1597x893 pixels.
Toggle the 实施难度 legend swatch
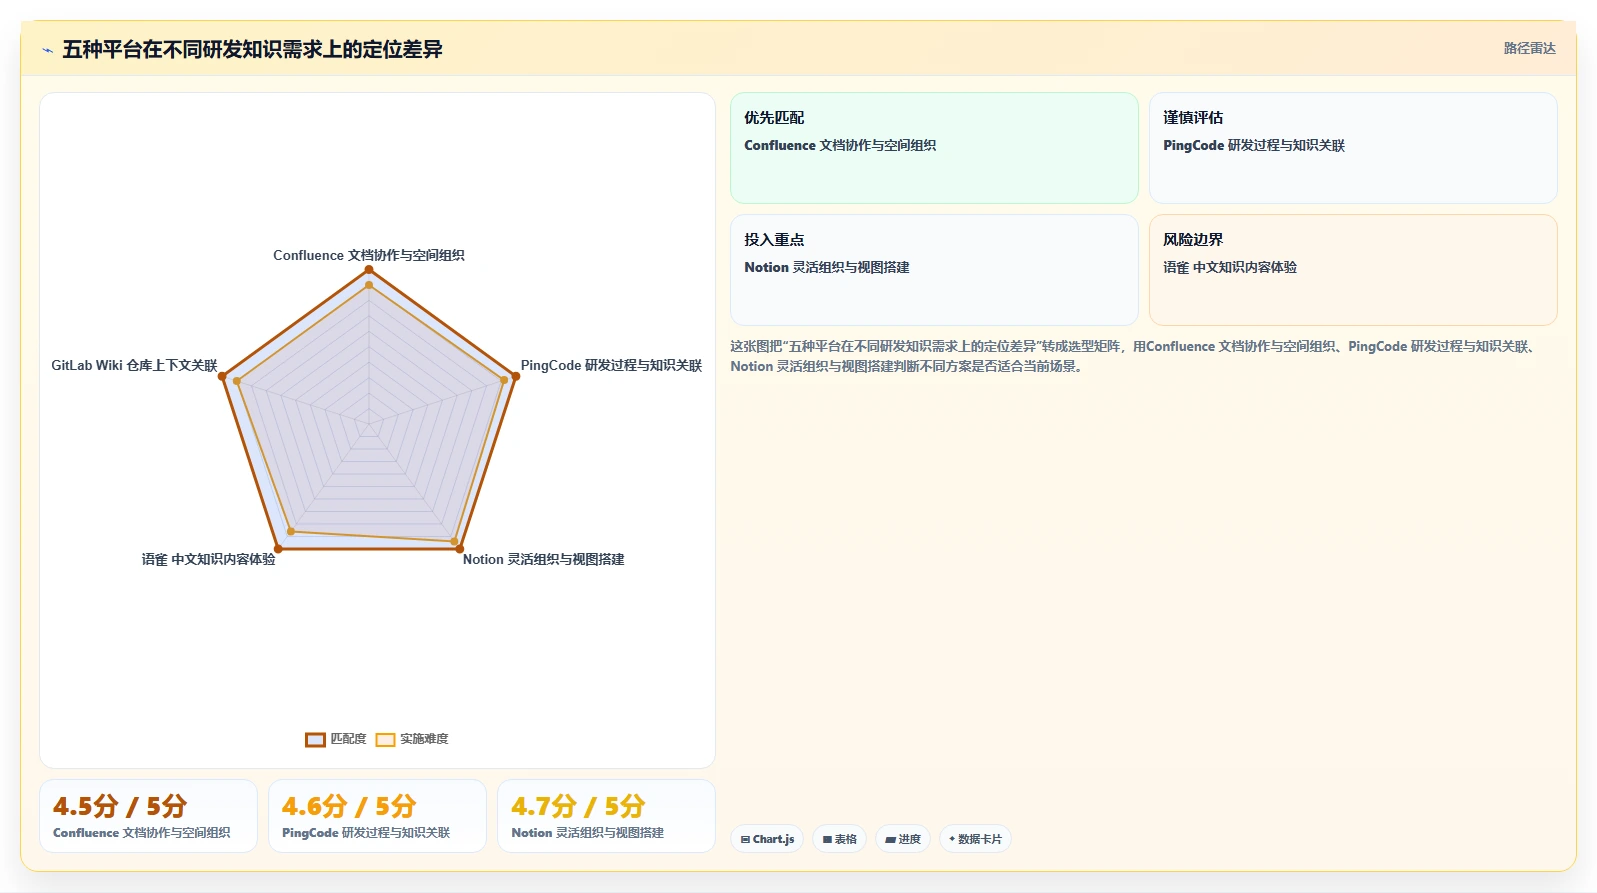click(385, 740)
